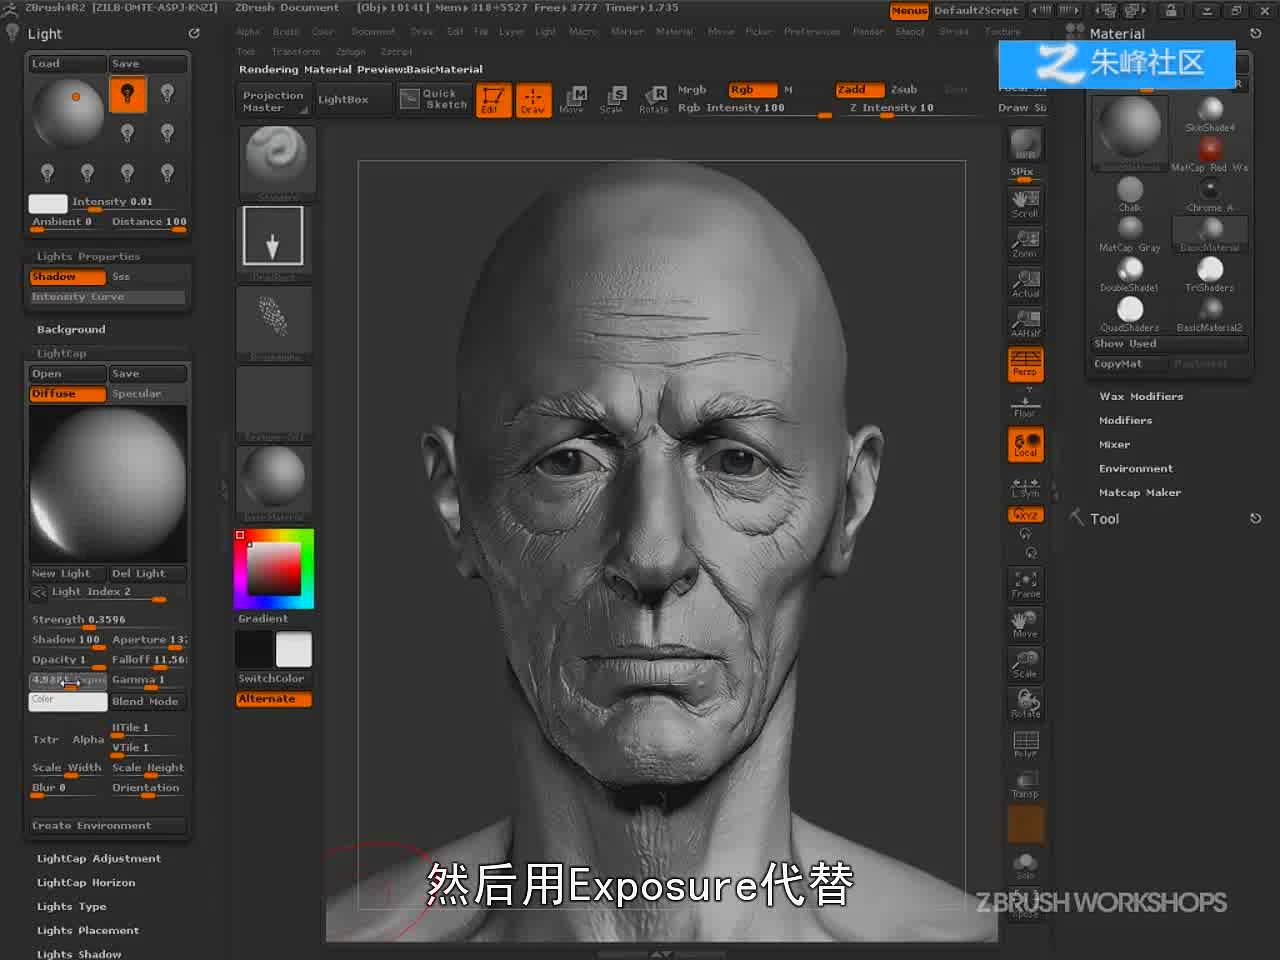Activate the Draw mode icon
The image size is (1280, 960).
tap(533, 100)
